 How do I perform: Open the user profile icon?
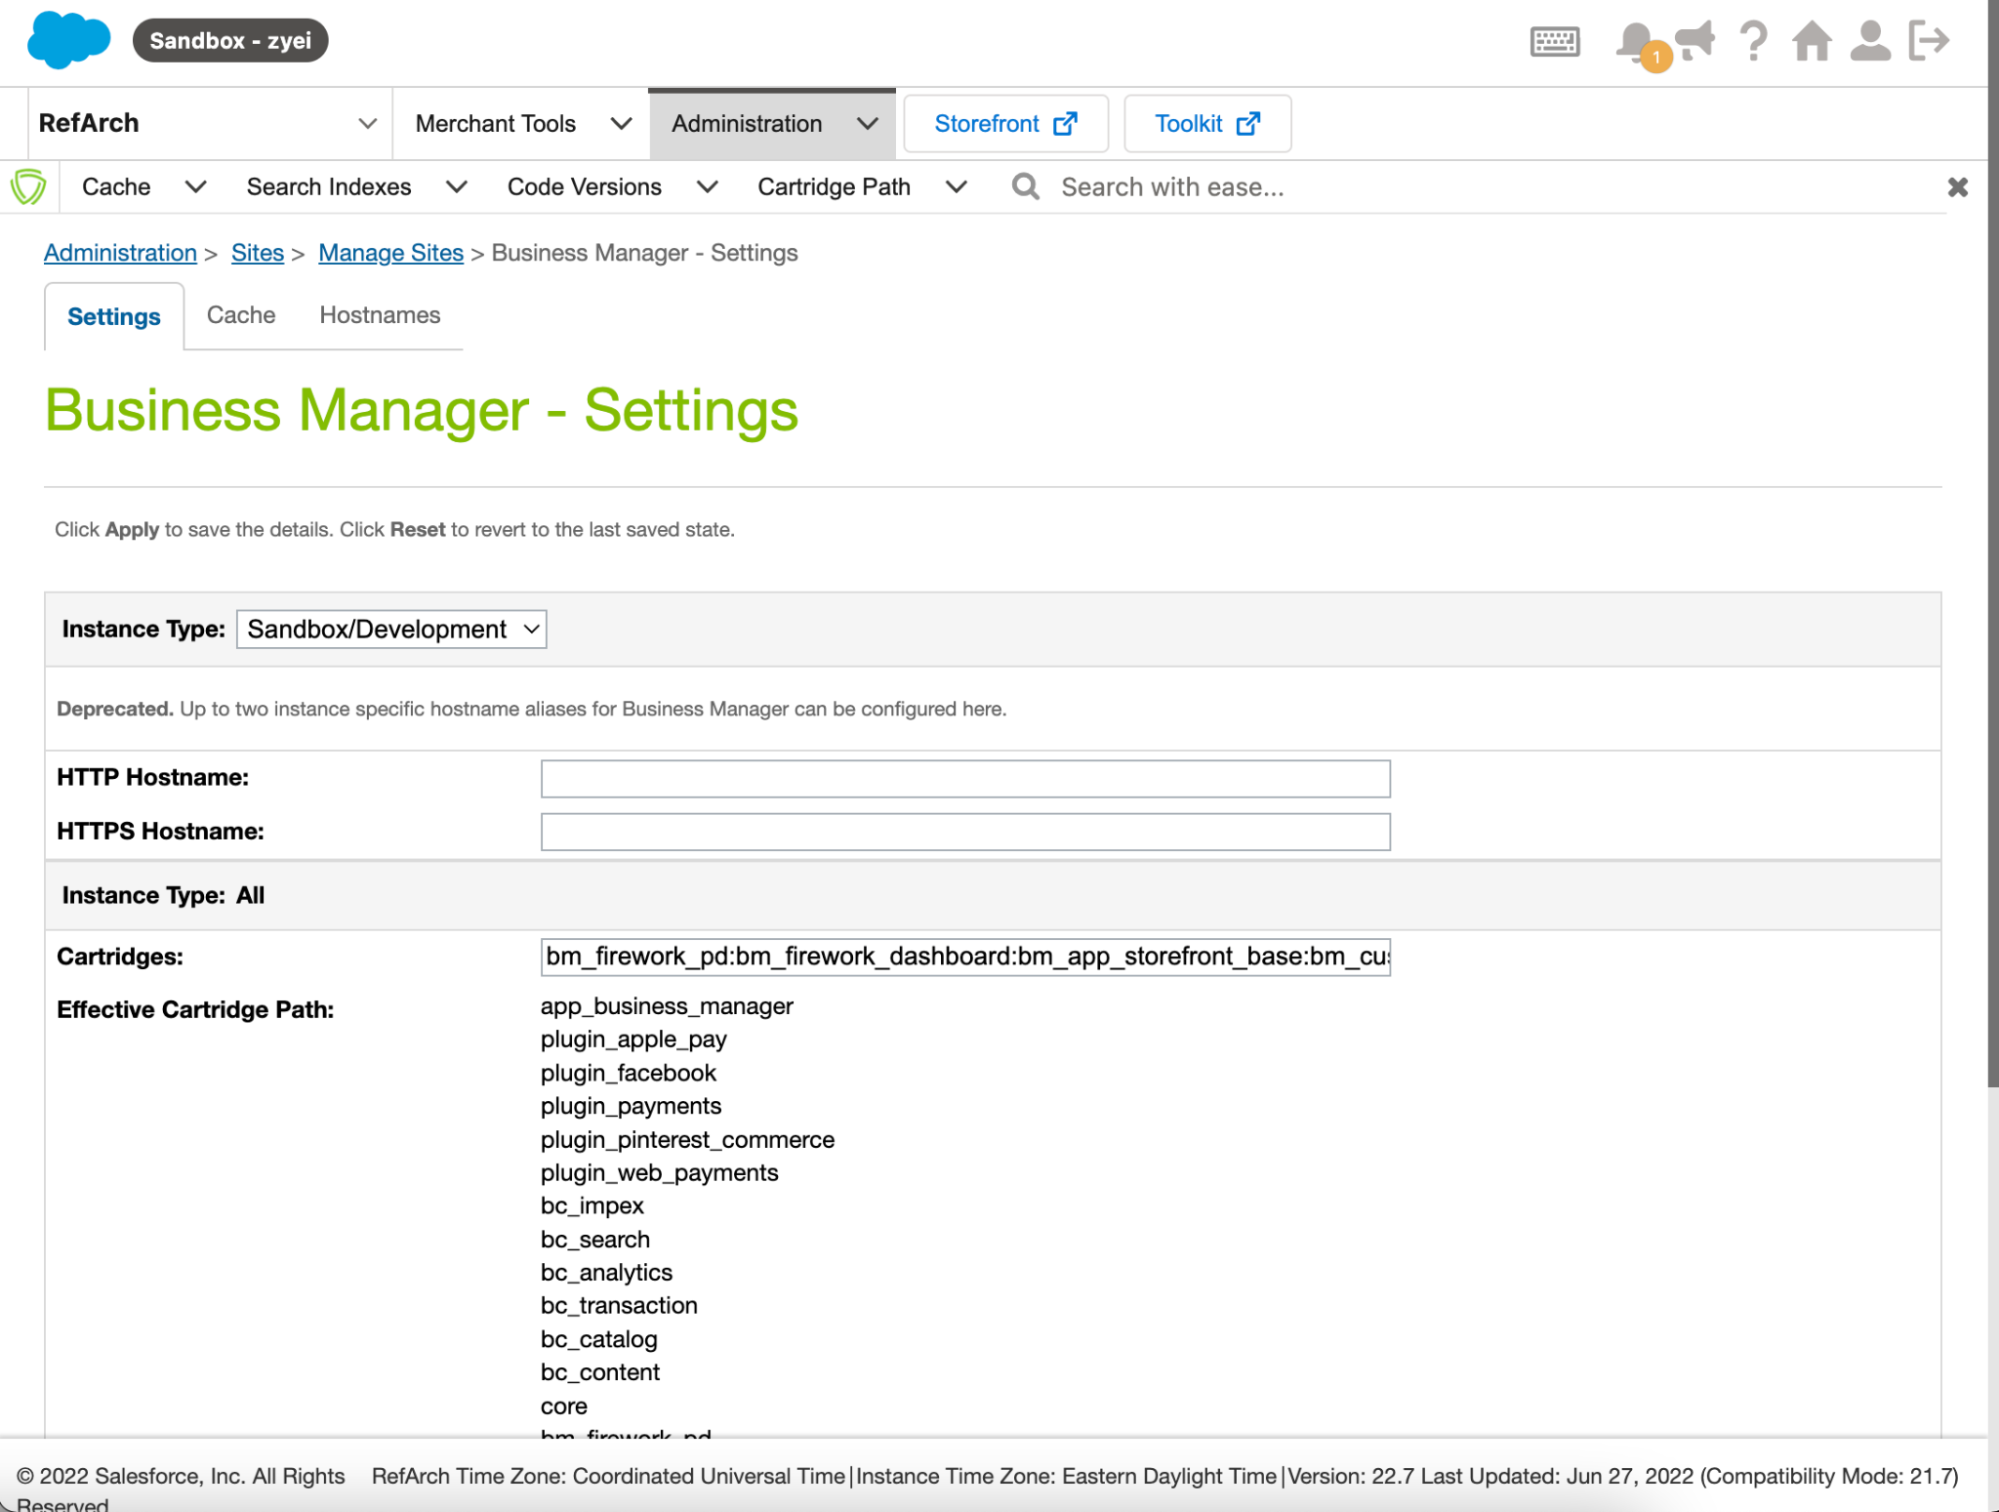(x=1869, y=42)
